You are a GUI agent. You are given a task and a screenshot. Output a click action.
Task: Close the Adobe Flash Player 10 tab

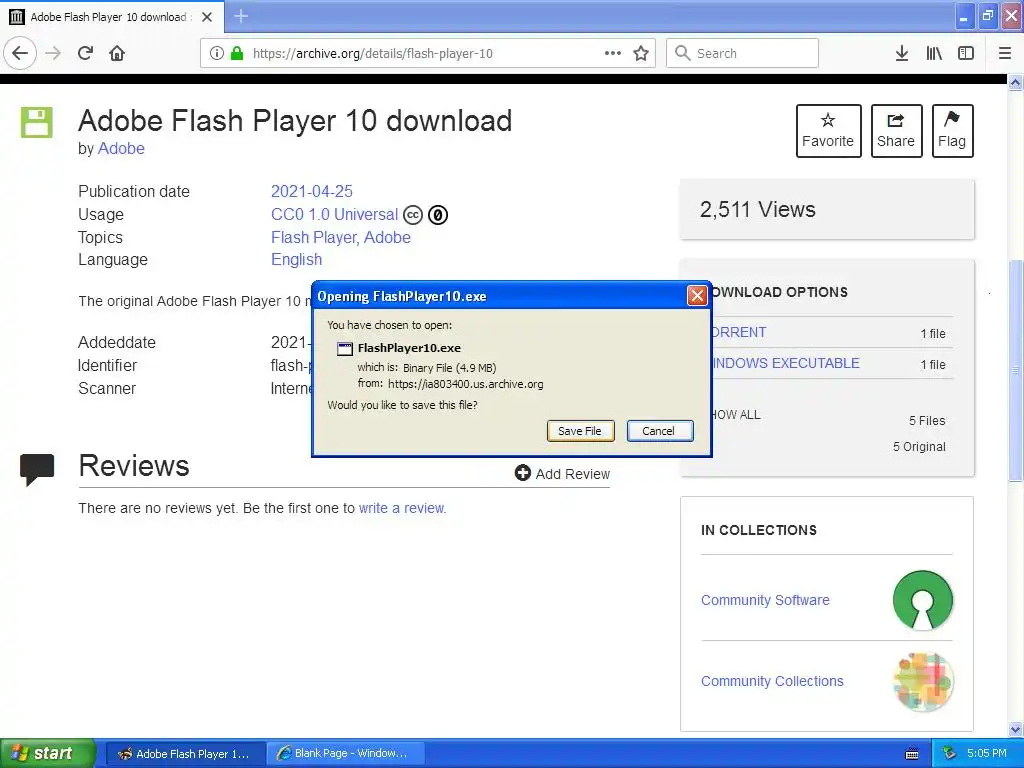pyautogui.click(x=207, y=17)
